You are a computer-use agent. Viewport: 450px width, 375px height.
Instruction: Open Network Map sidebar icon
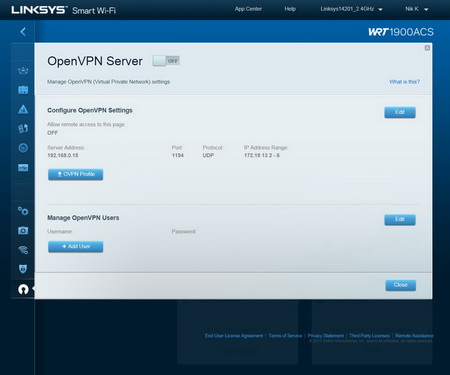point(23,71)
